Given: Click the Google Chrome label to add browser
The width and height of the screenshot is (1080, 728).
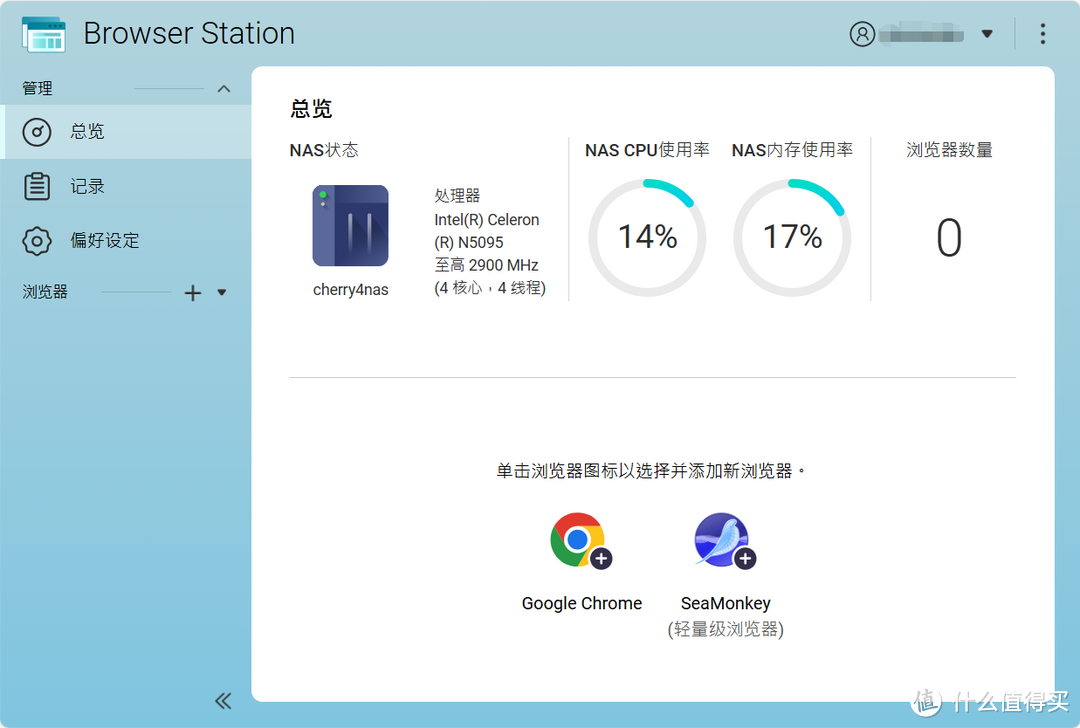Looking at the screenshot, I should pyautogui.click(x=581, y=603).
